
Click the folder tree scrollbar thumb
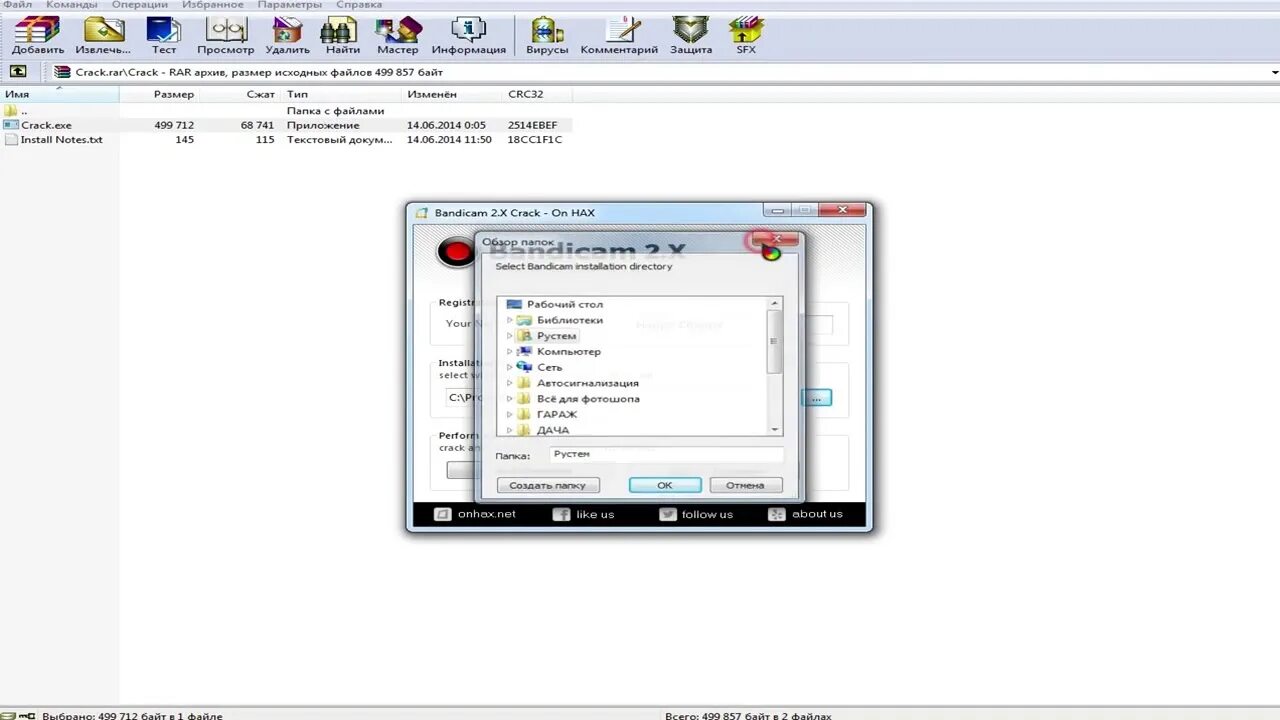click(774, 341)
